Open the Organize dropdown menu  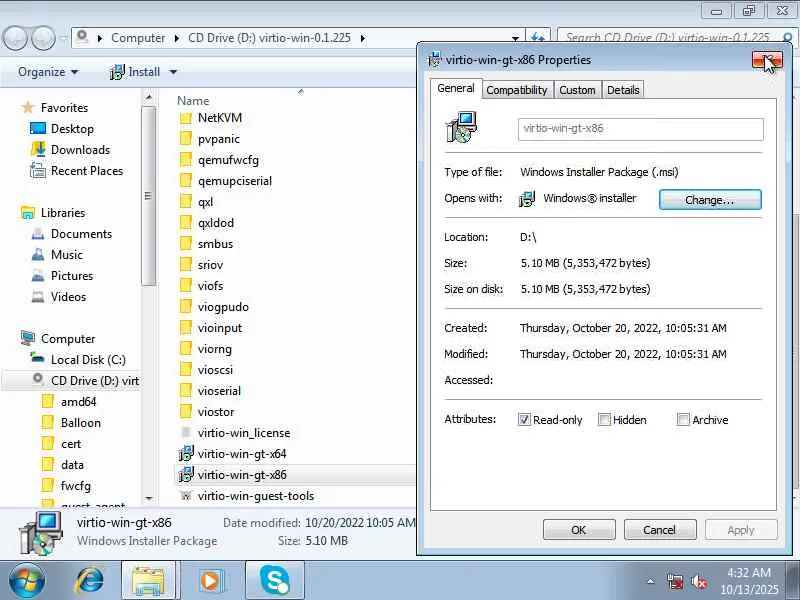48,72
